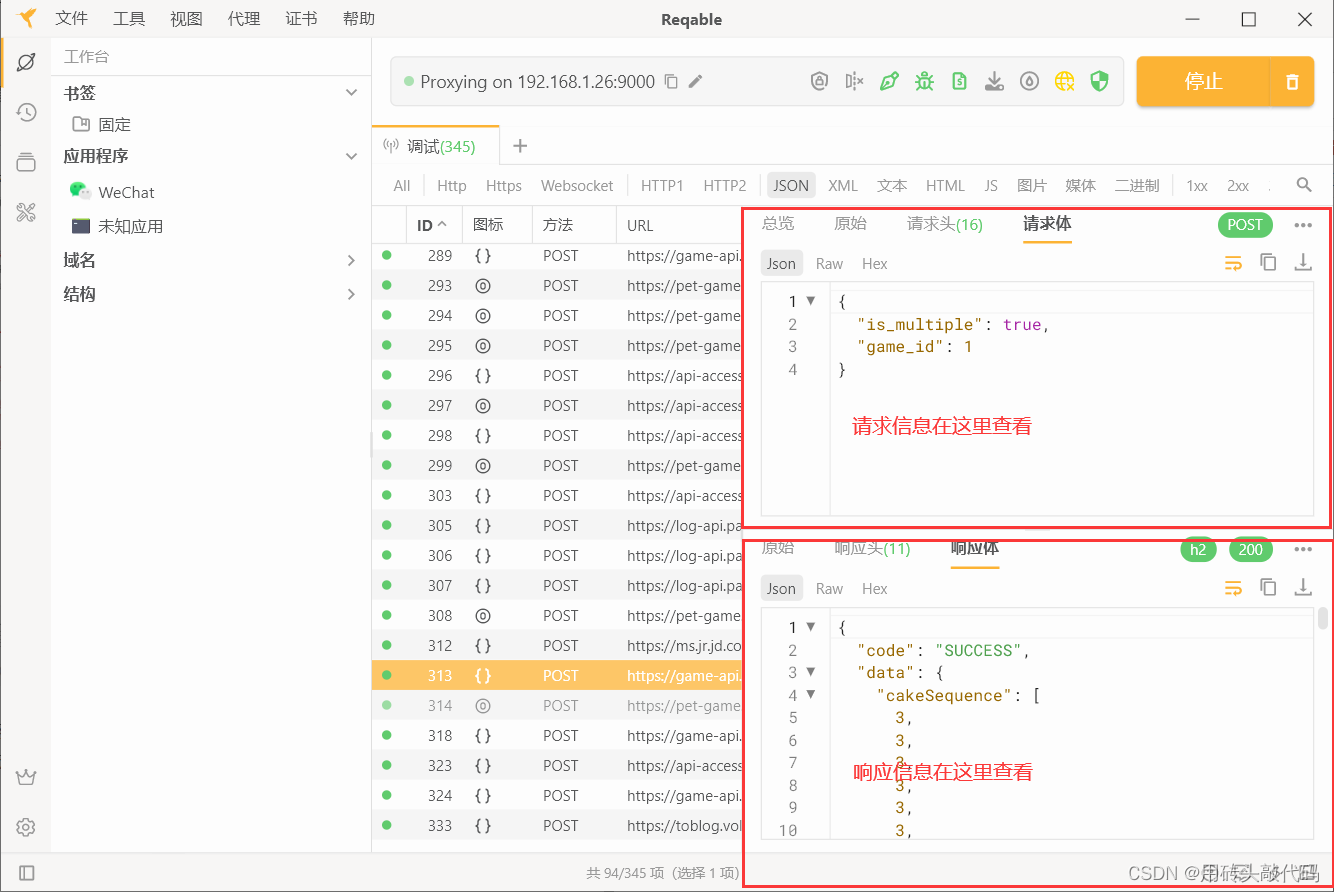Open the debug compass icon in the left sidebar

[26, 62]
